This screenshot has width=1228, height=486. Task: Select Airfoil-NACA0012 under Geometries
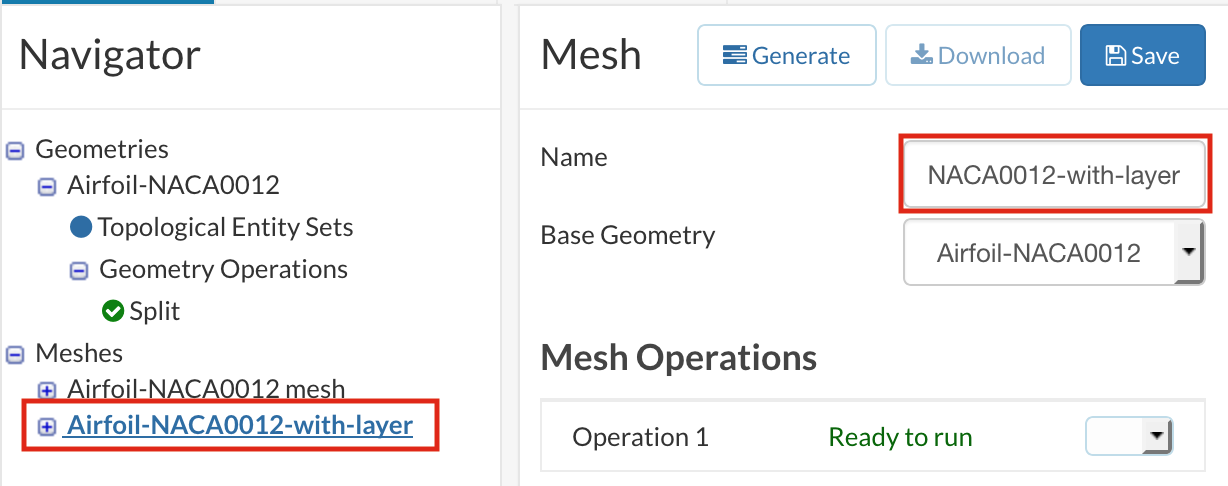click(x=173, y=186)
